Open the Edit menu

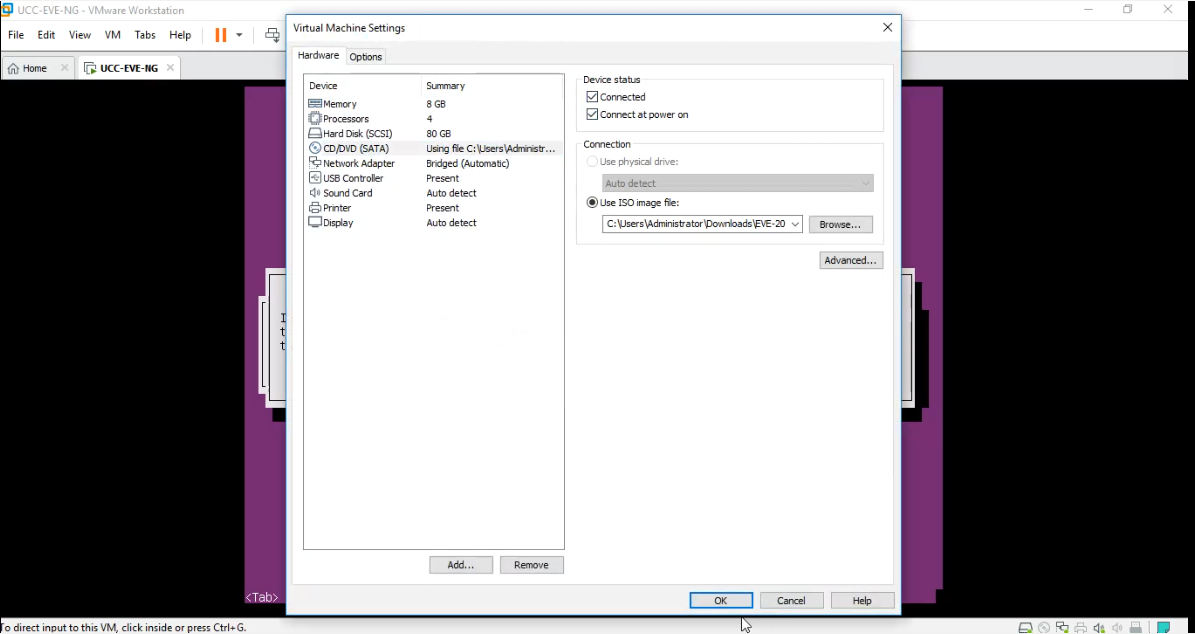pyautogui.click(x=46, y=35)
